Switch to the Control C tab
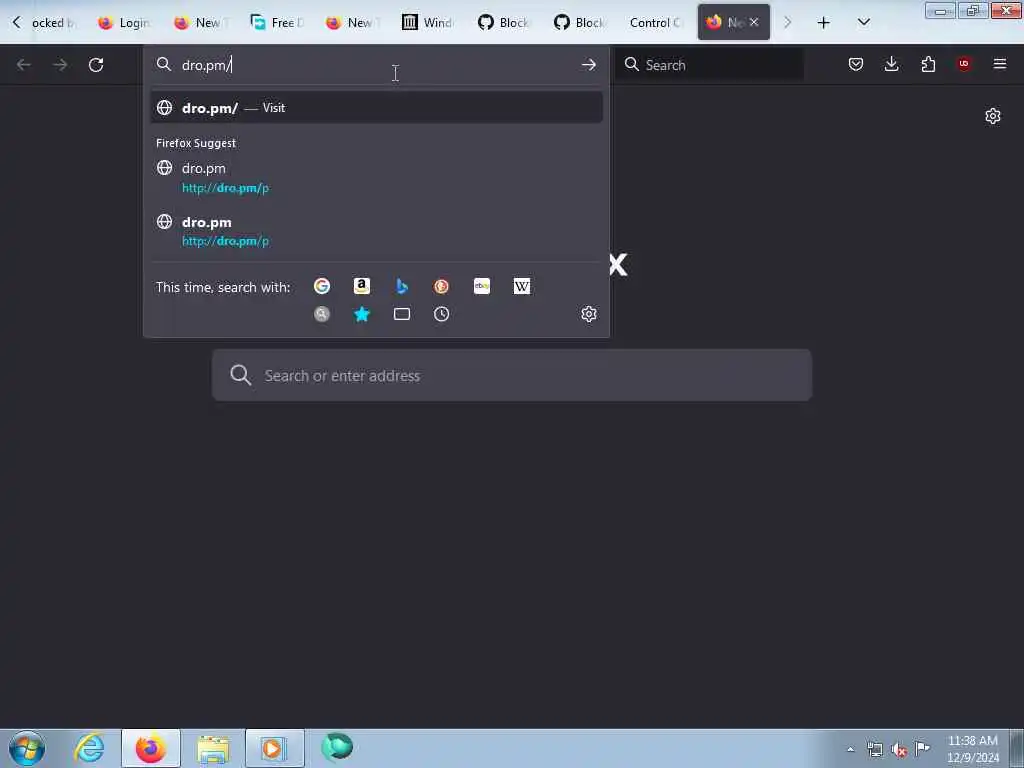 click(x=655, y=23)
